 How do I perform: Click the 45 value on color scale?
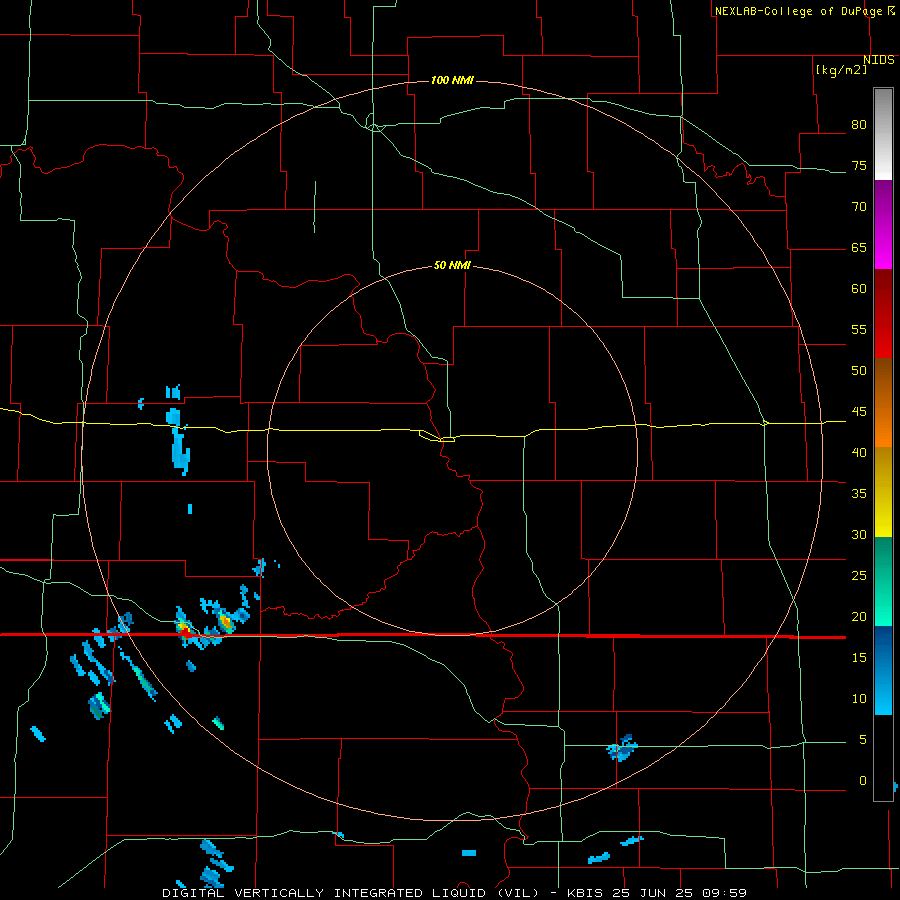[859, 412]
